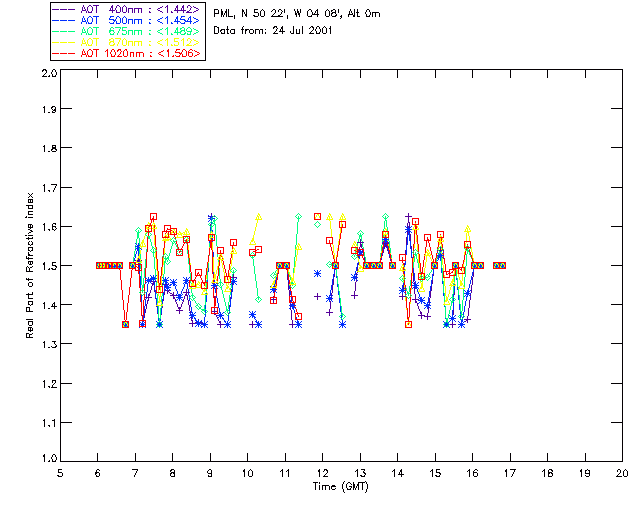Click the 1.5 tick label on y-axis
640x512 pixels.
tap(47, 266)
